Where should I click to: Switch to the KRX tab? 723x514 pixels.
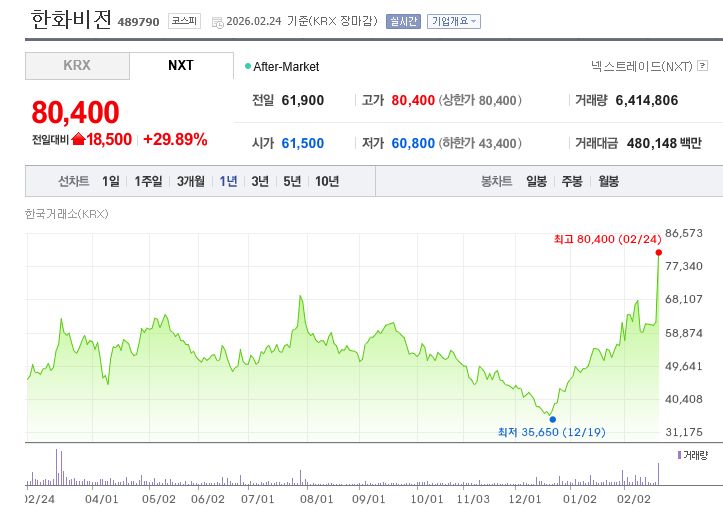(x=77, y=65)
